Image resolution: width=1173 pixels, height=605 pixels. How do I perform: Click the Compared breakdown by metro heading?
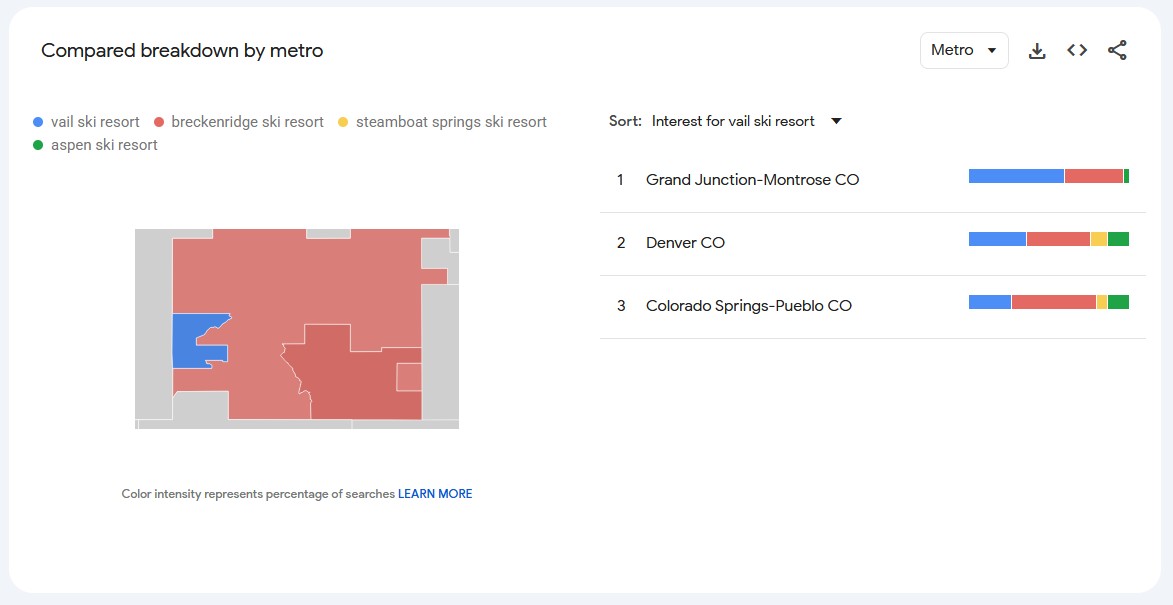point(181,50)
